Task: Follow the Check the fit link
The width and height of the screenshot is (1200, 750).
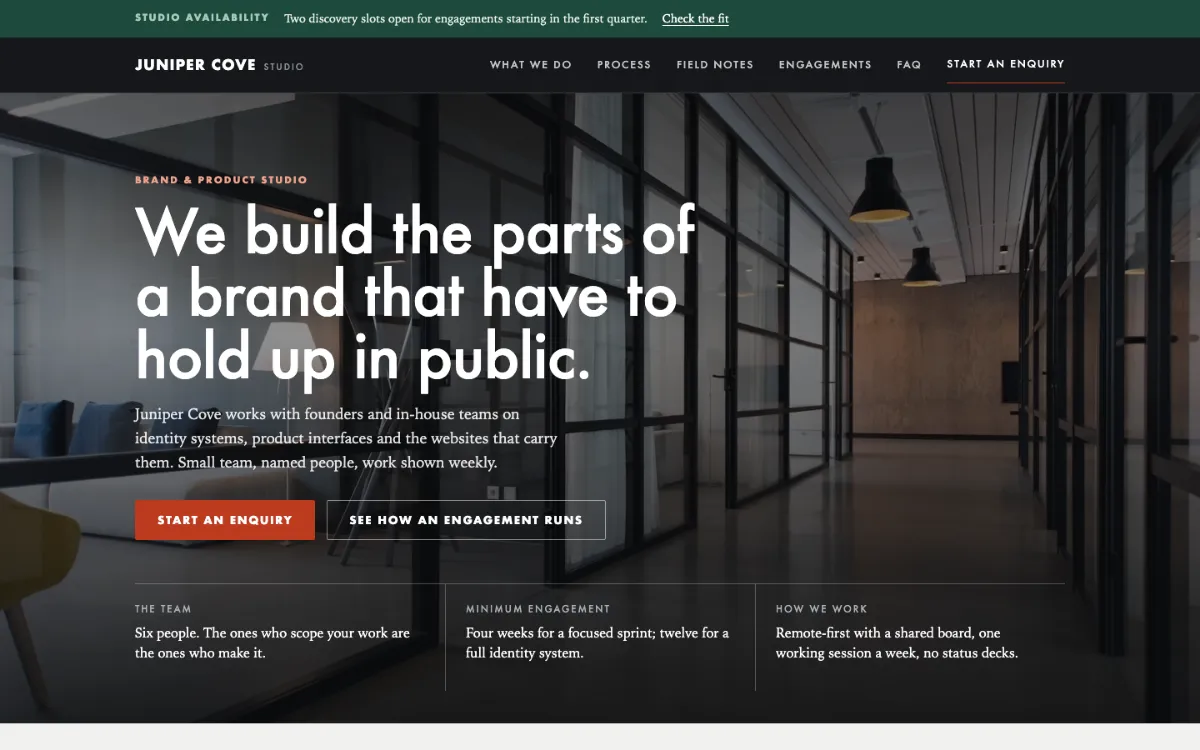Action: (695, 19)
